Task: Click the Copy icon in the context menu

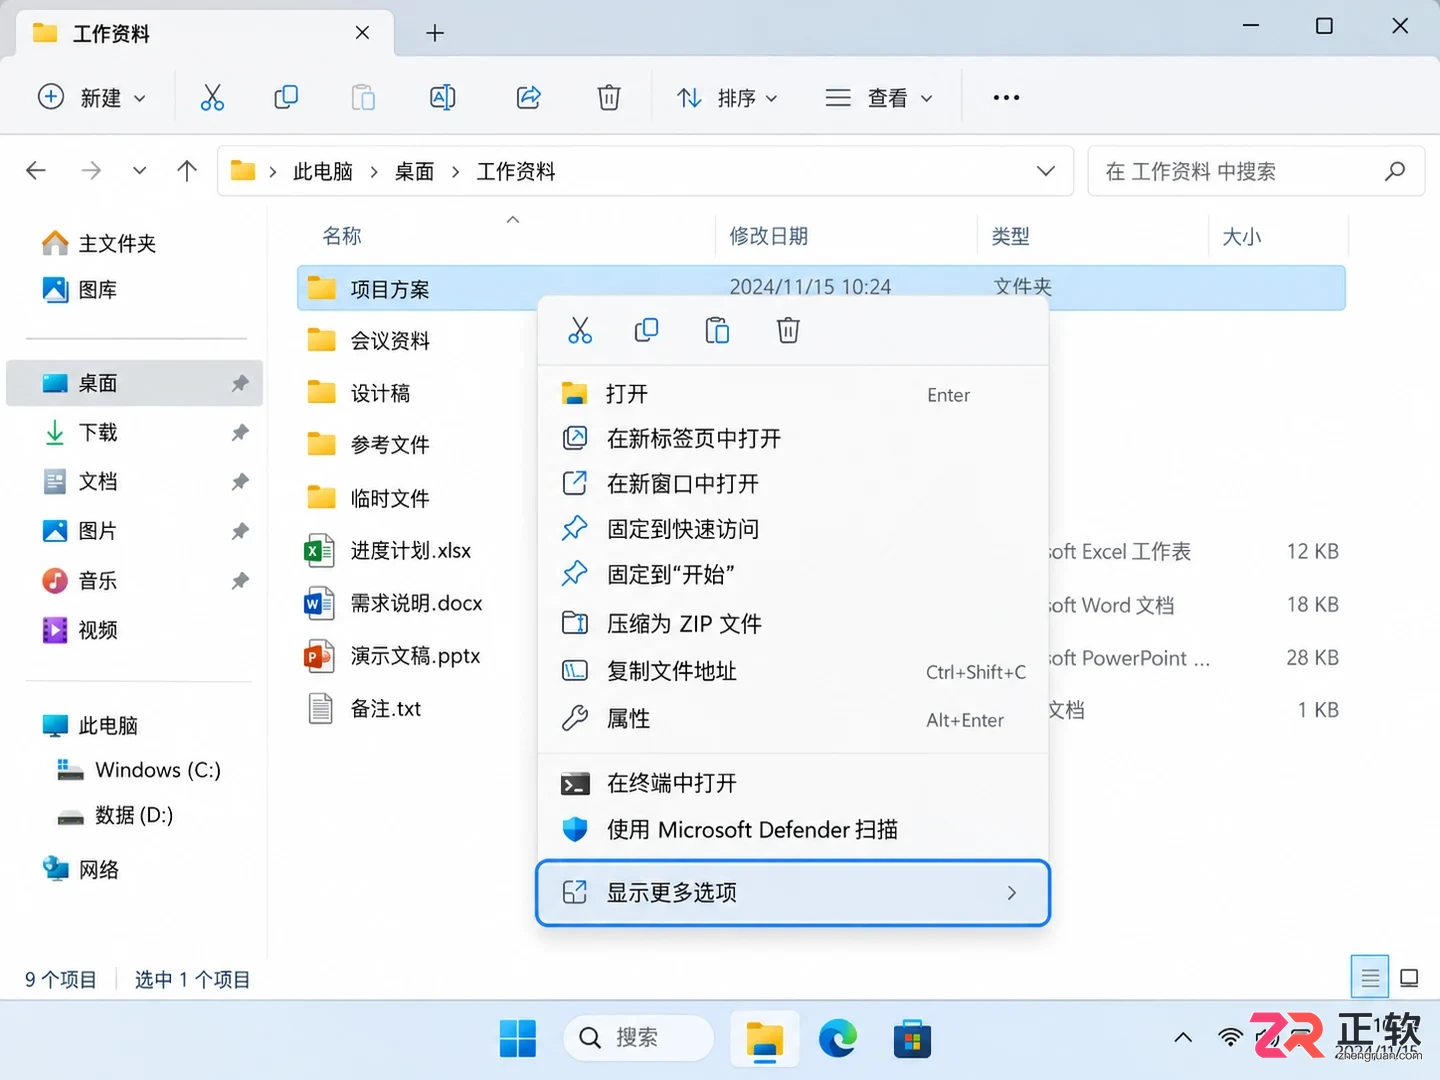Action: [x=647, y=330]
